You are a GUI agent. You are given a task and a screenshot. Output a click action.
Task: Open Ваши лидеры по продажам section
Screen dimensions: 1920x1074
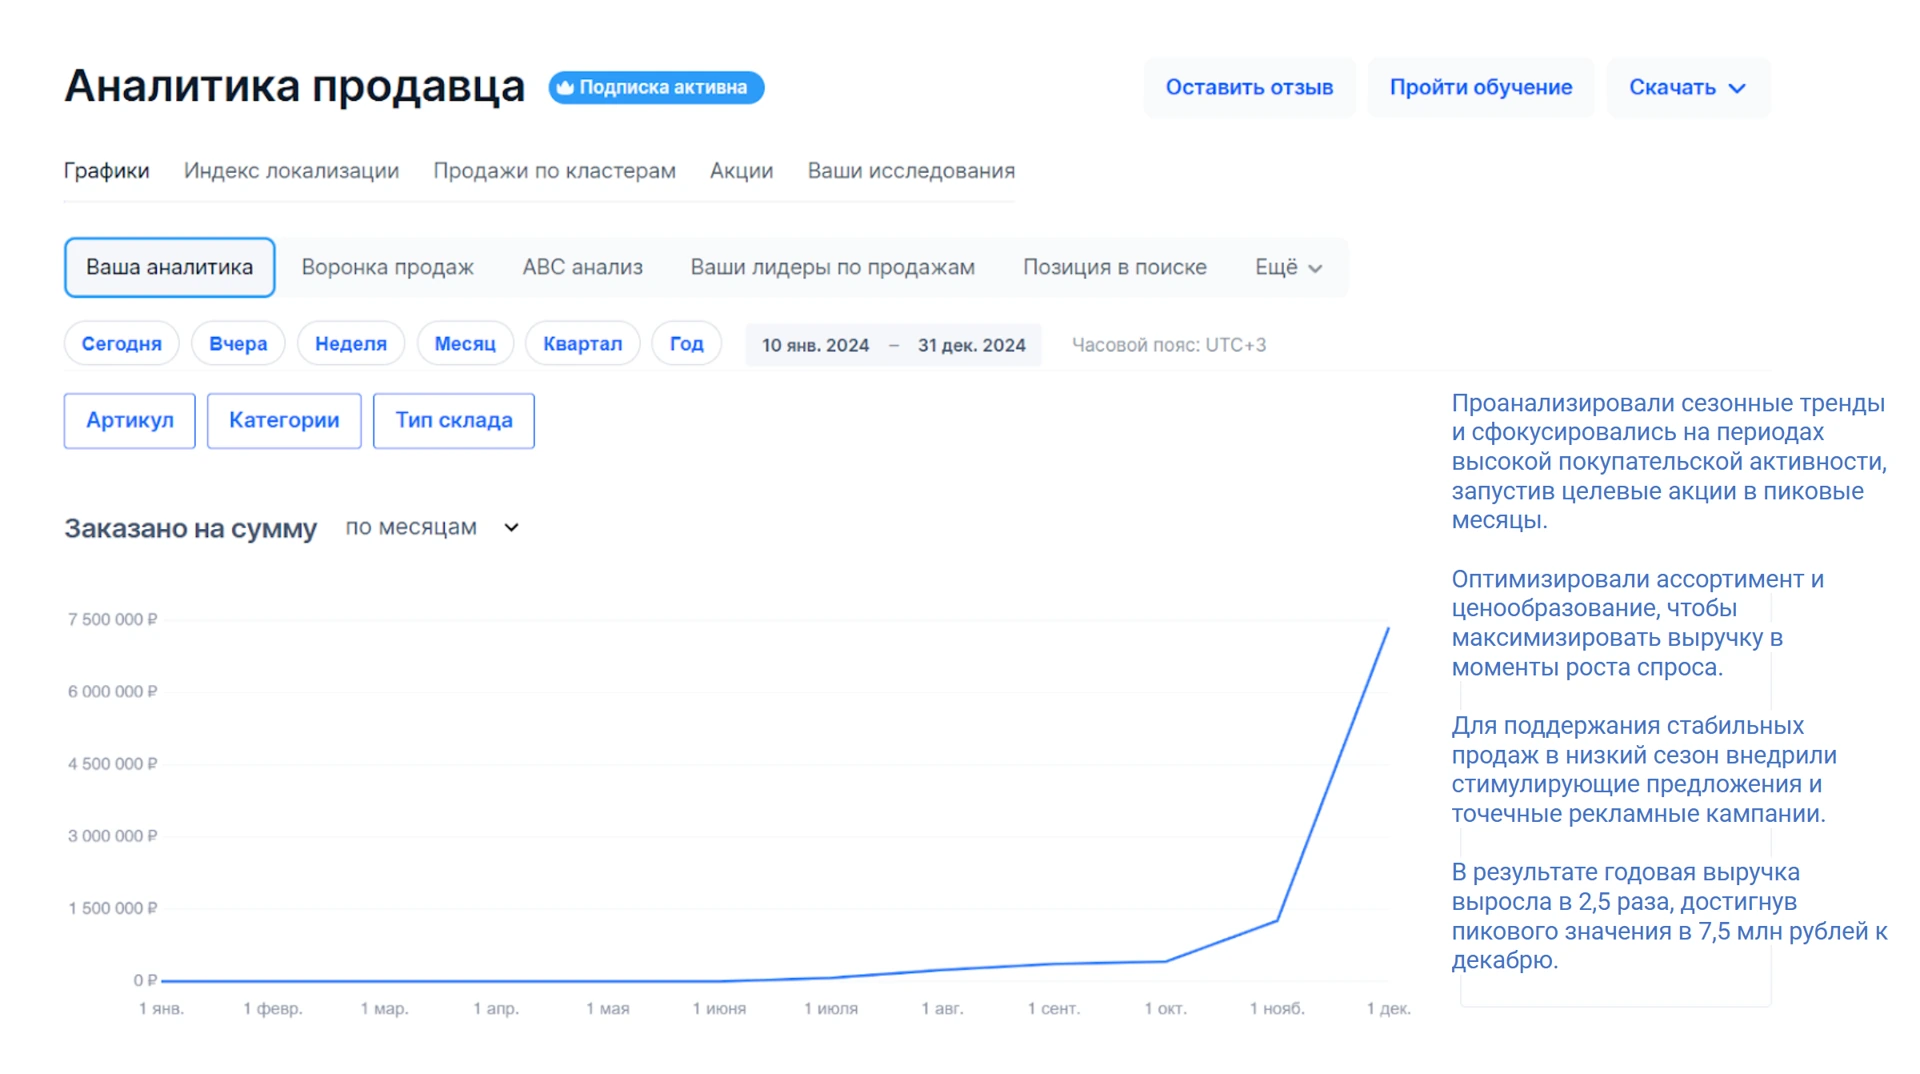[832, 267]
